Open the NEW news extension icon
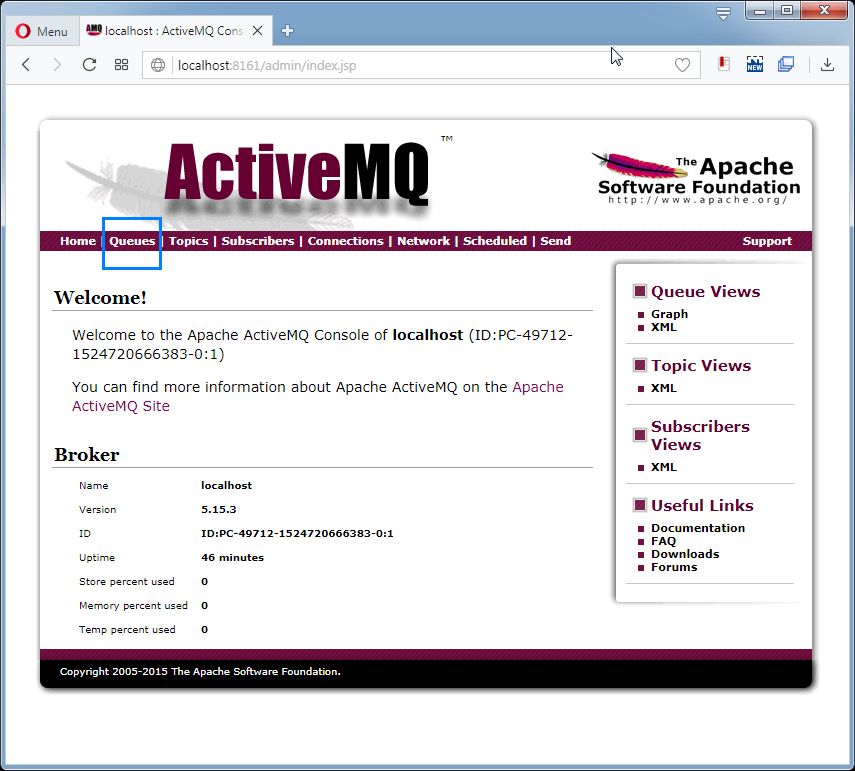The width and height of the screenshot is (855, 771). pyautogui.click(x=755, y=64)
